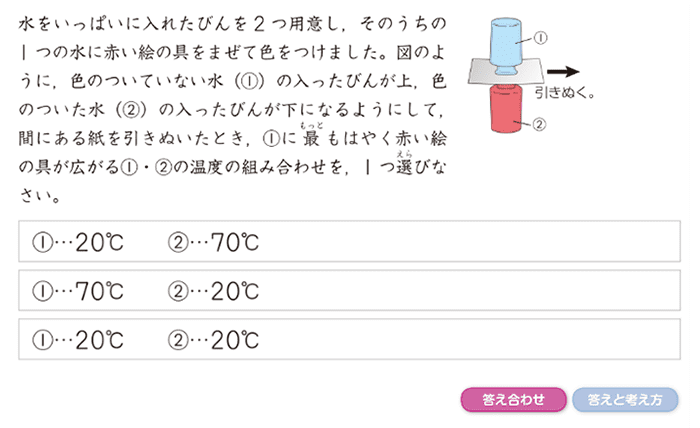Click the pink 答え合わせ button
This screenshot has width=700, height=428.
pos(513,399)
